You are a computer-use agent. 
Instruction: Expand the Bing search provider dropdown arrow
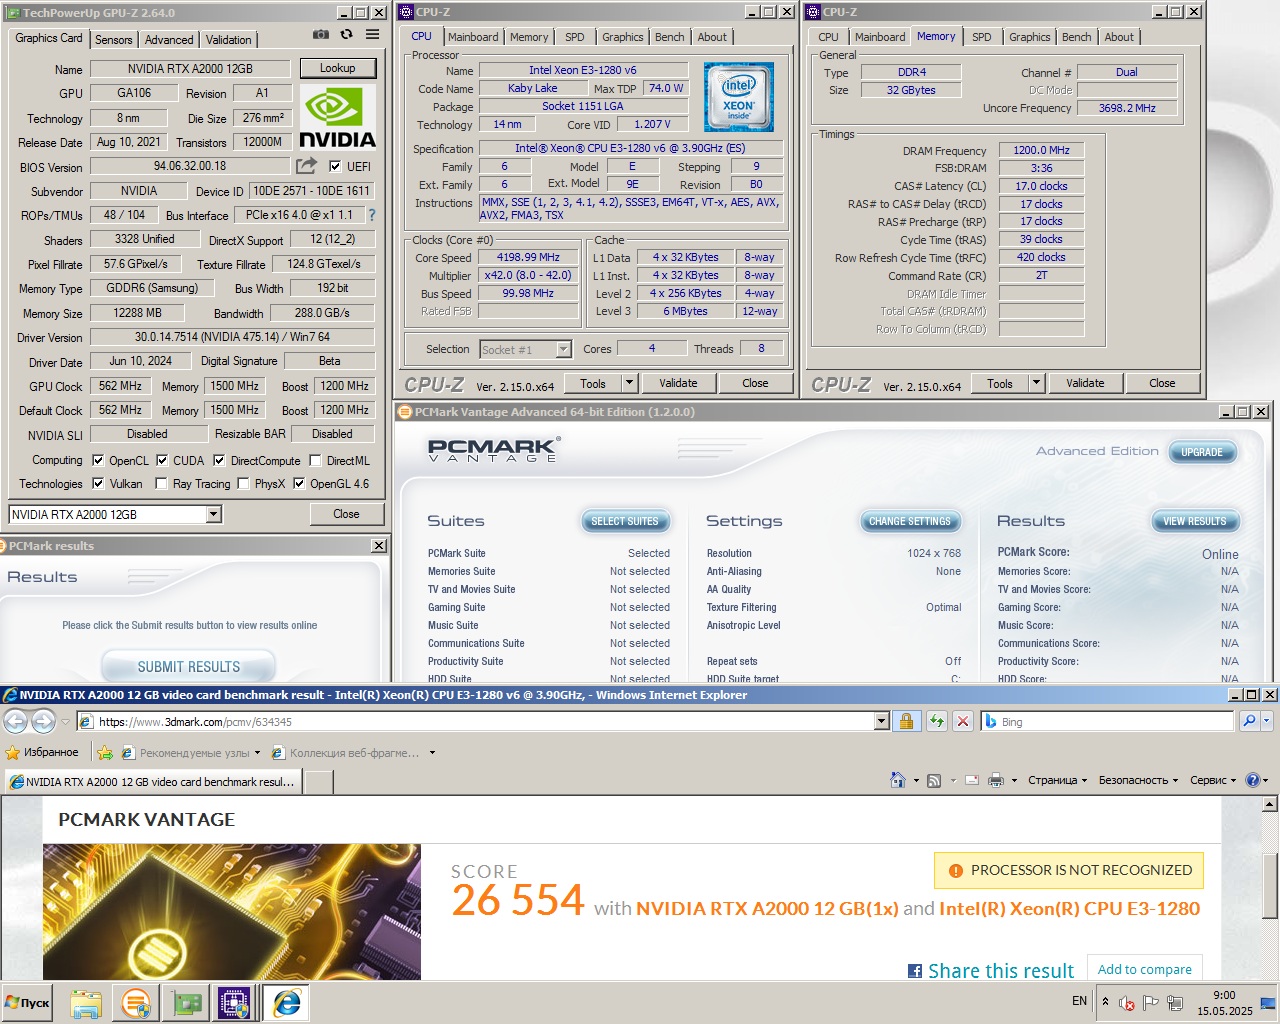(1267, 721)
